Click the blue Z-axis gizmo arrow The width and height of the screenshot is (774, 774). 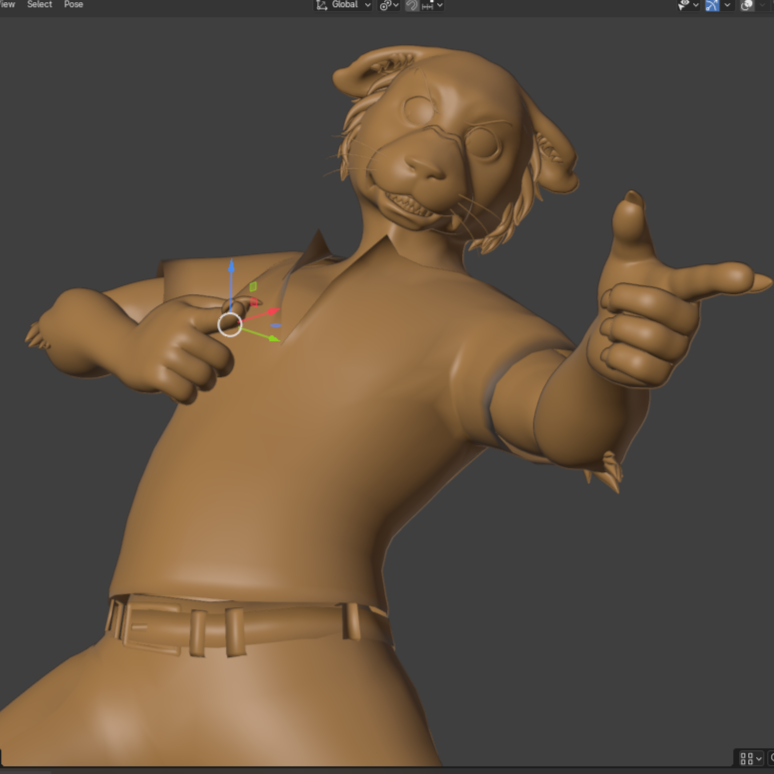click(x=231, y=267)
